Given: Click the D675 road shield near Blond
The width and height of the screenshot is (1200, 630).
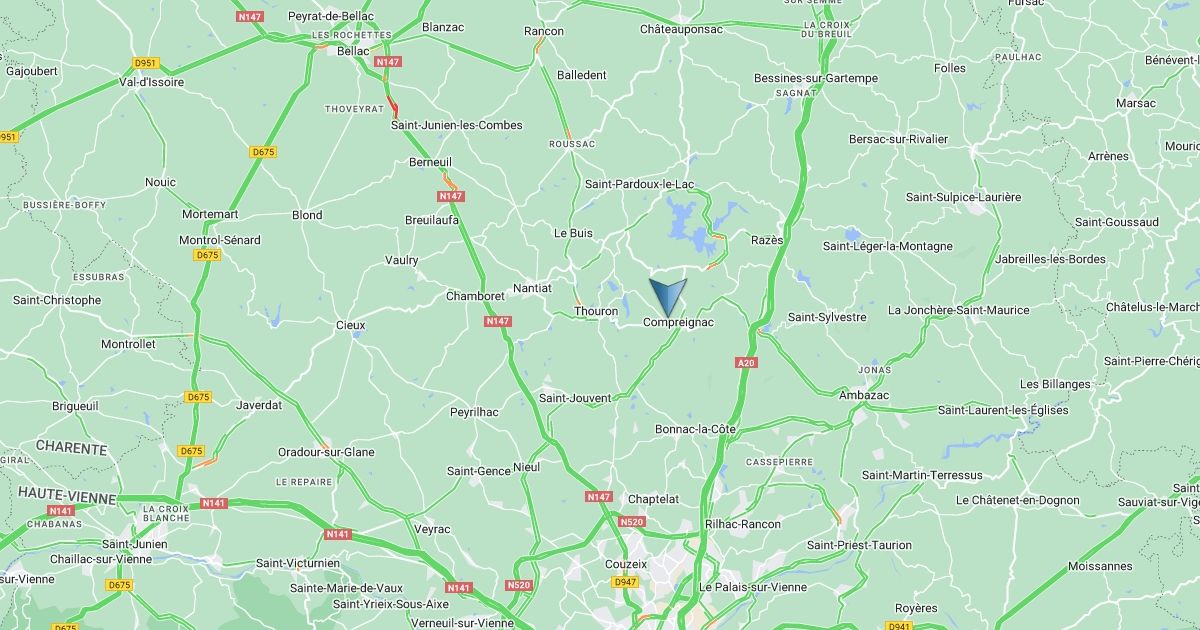Looking at the screenshot, I should pyautogui.click(x=264, y=152).
